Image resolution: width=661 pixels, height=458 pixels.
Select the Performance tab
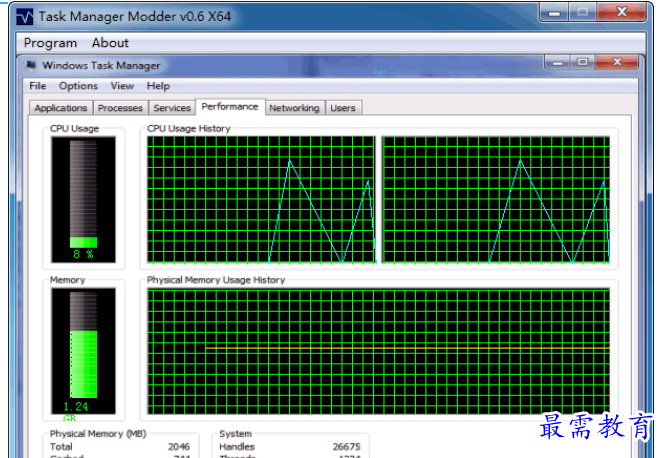click(230, 107)
